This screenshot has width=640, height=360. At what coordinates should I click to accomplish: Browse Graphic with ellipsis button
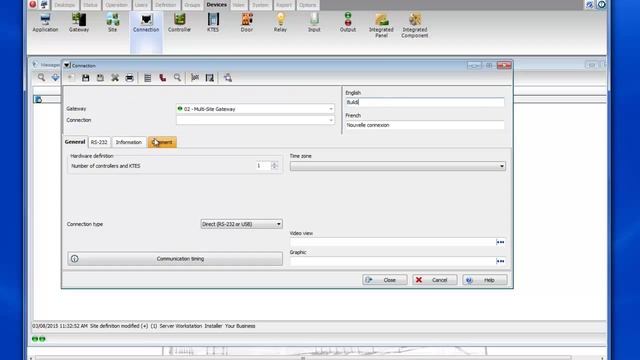click(500, 261)
